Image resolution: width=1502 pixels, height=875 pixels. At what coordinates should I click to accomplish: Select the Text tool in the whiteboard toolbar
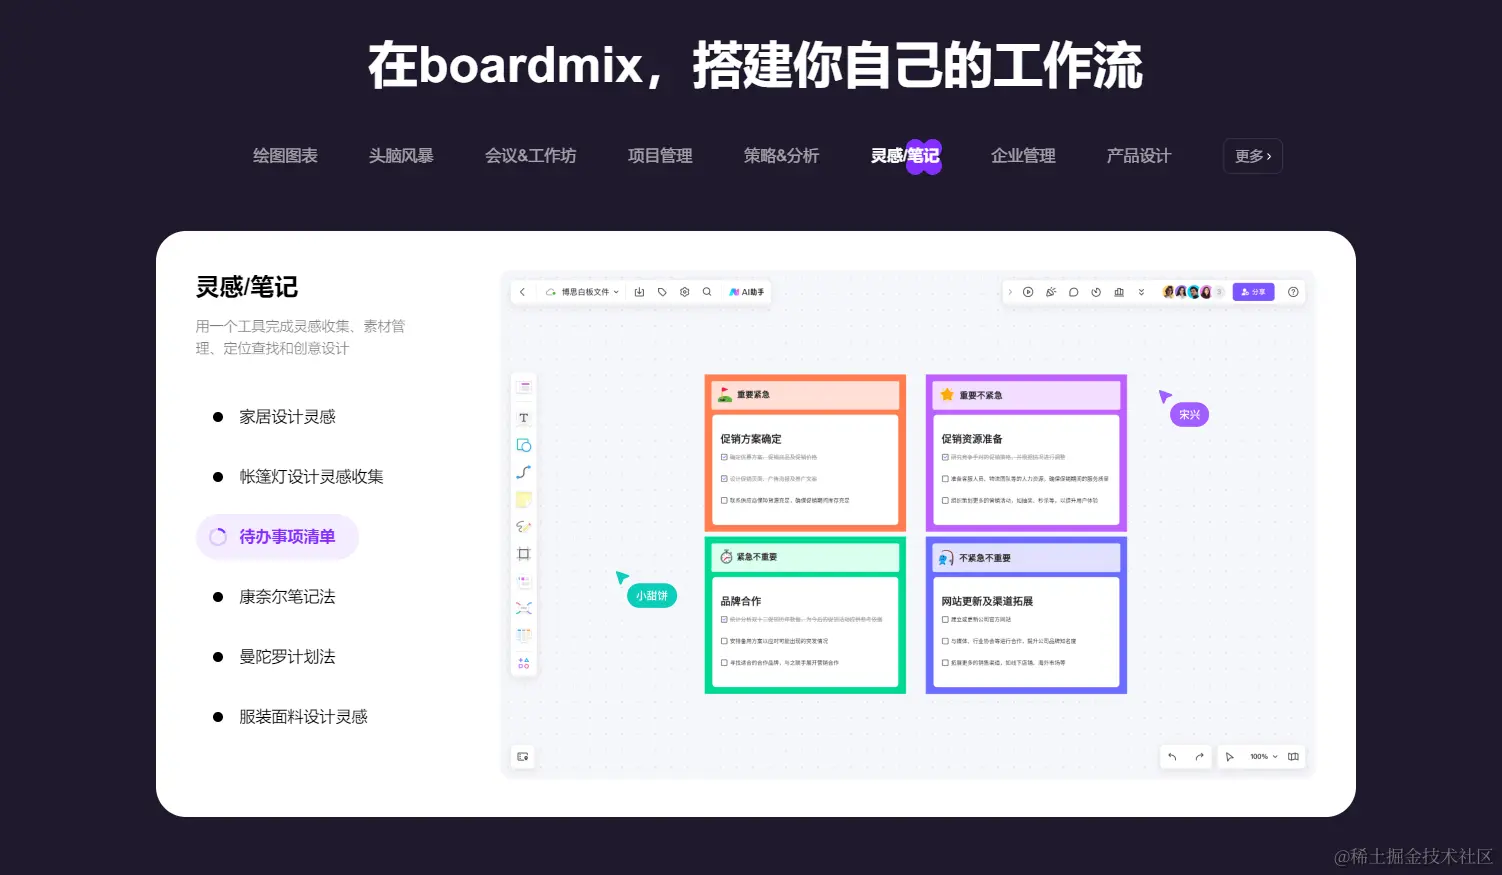[x=523, y=417]
